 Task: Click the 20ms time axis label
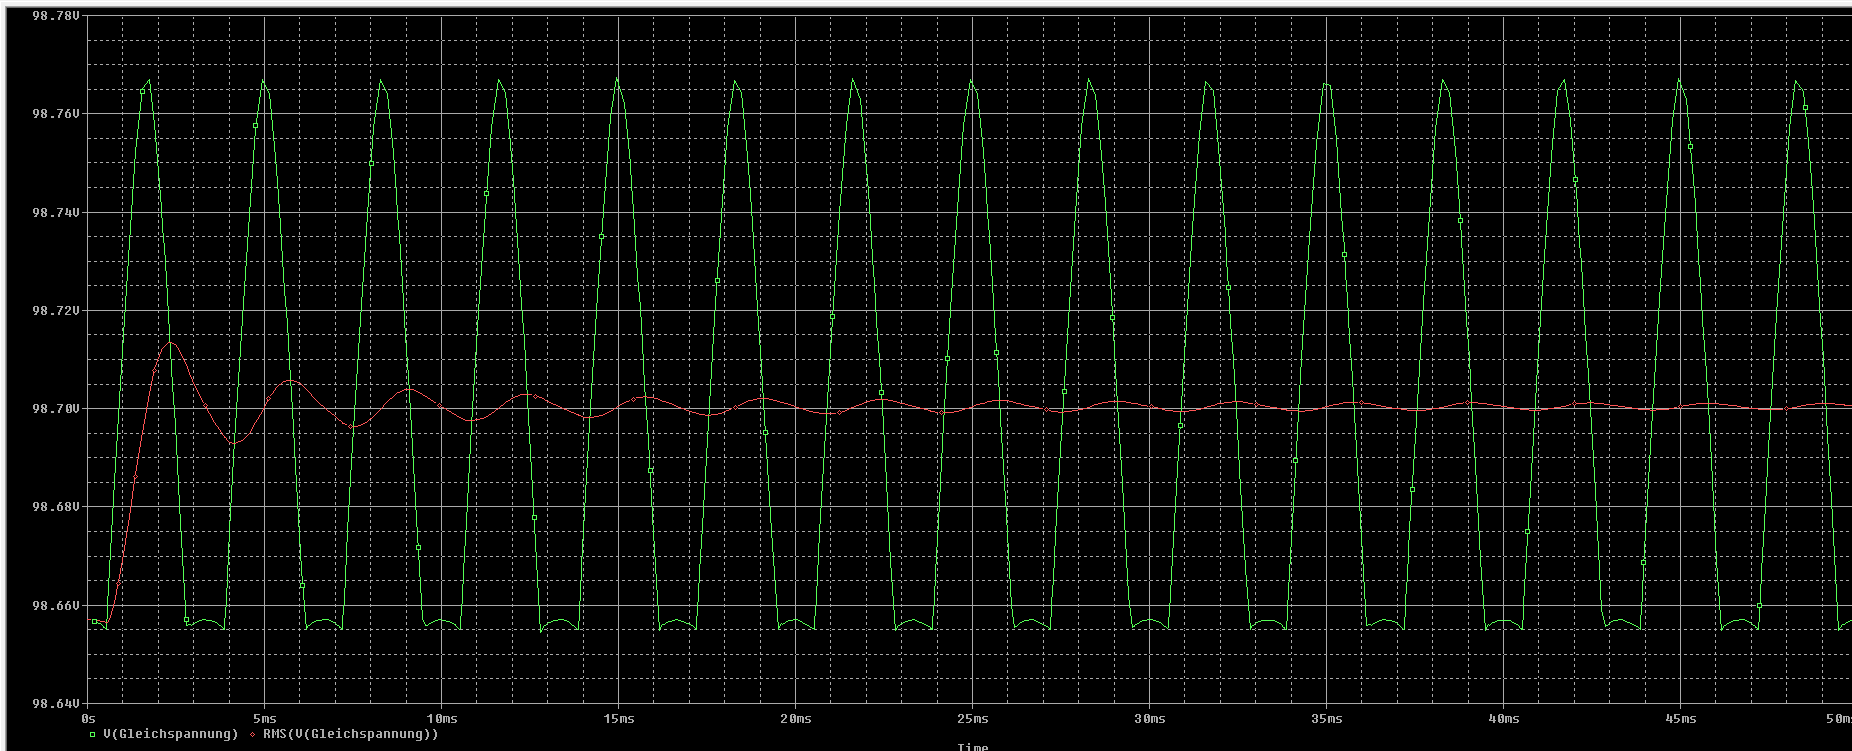coord(795,718)
